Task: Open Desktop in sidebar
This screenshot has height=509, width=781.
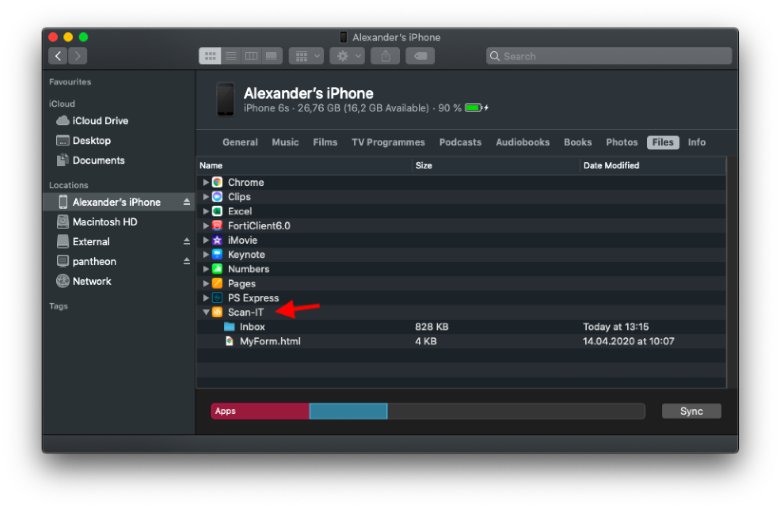Action: tap(119, 140)
